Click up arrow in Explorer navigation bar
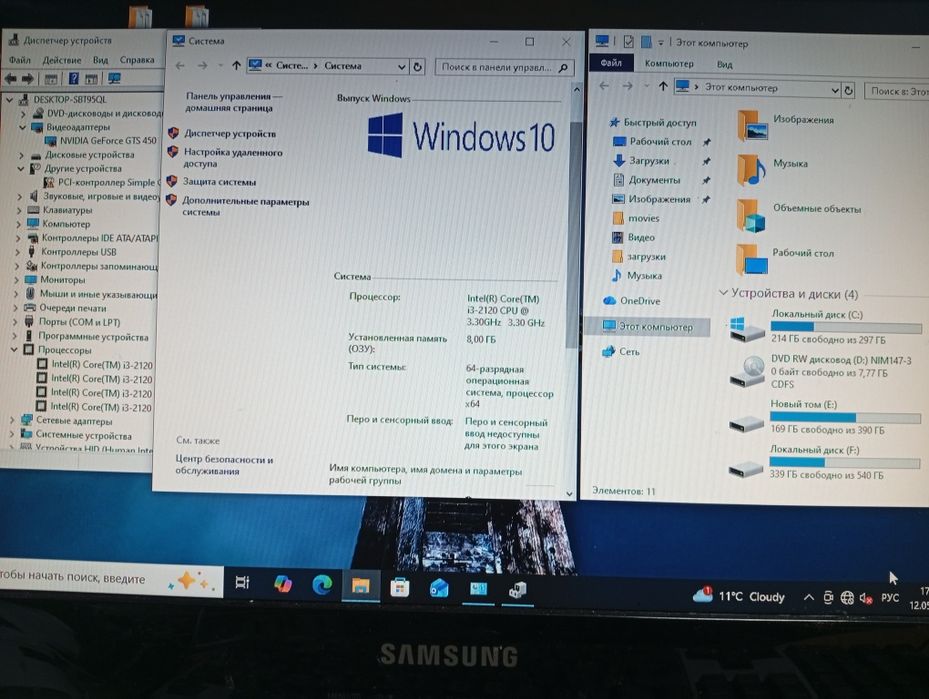929x699 pixels. 664,86
